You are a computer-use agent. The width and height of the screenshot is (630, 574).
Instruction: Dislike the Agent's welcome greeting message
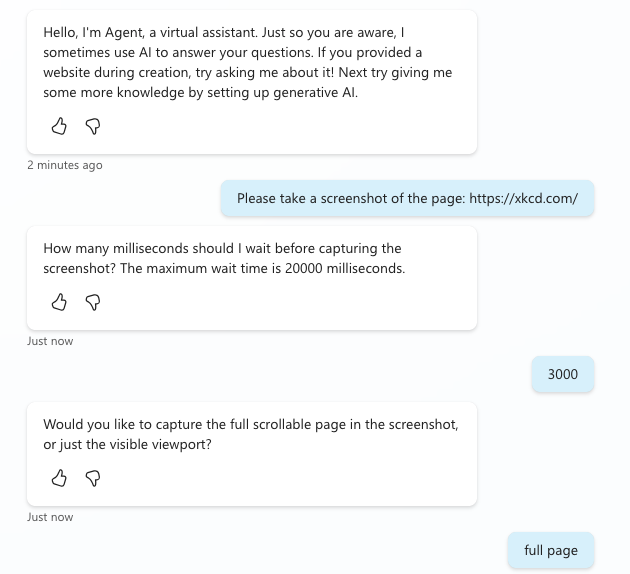[x=92, y=126]
